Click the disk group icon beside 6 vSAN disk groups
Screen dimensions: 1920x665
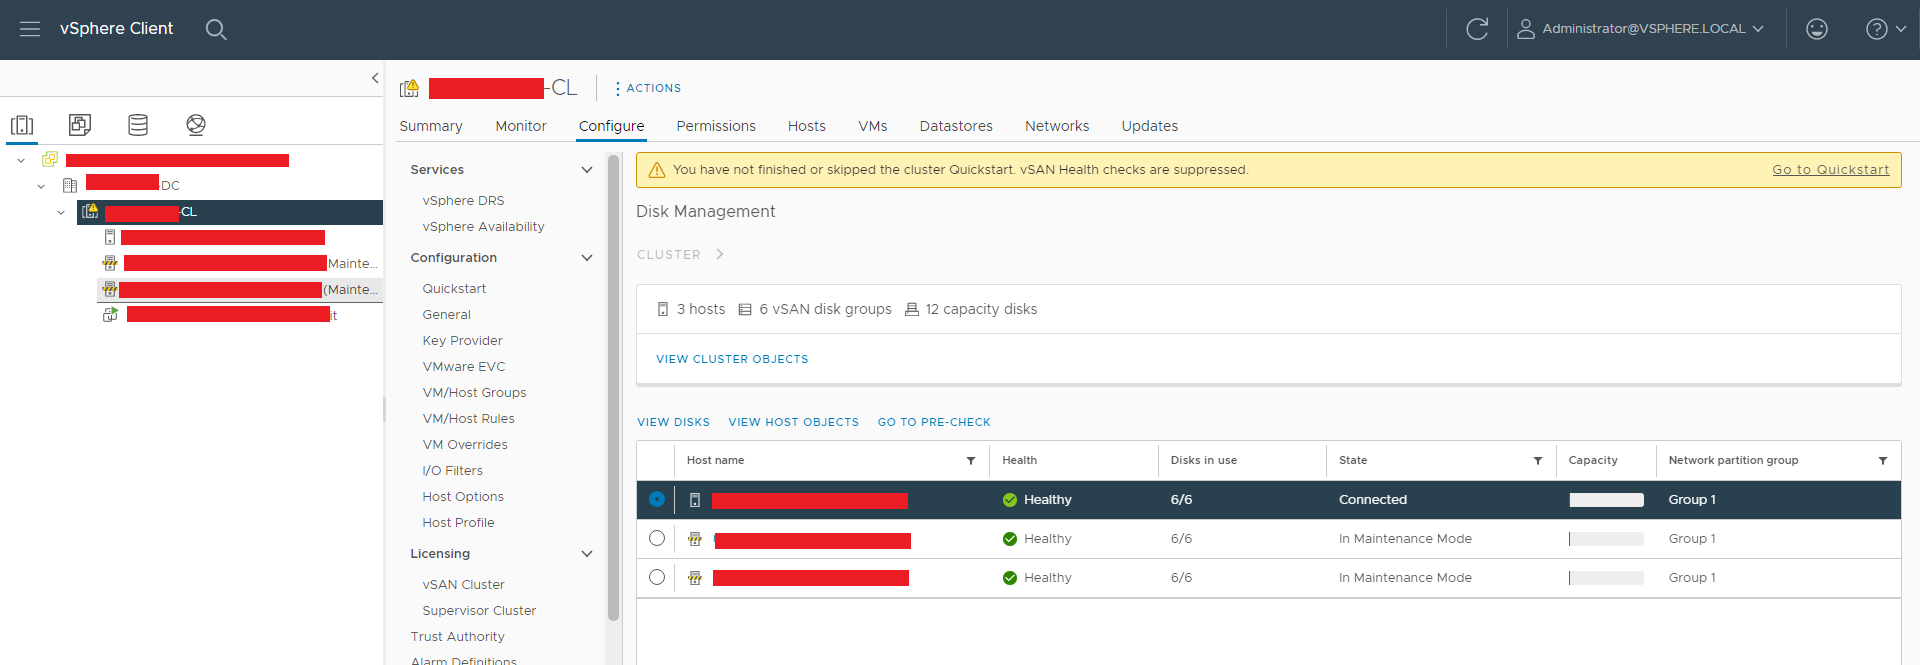(745, 309)
